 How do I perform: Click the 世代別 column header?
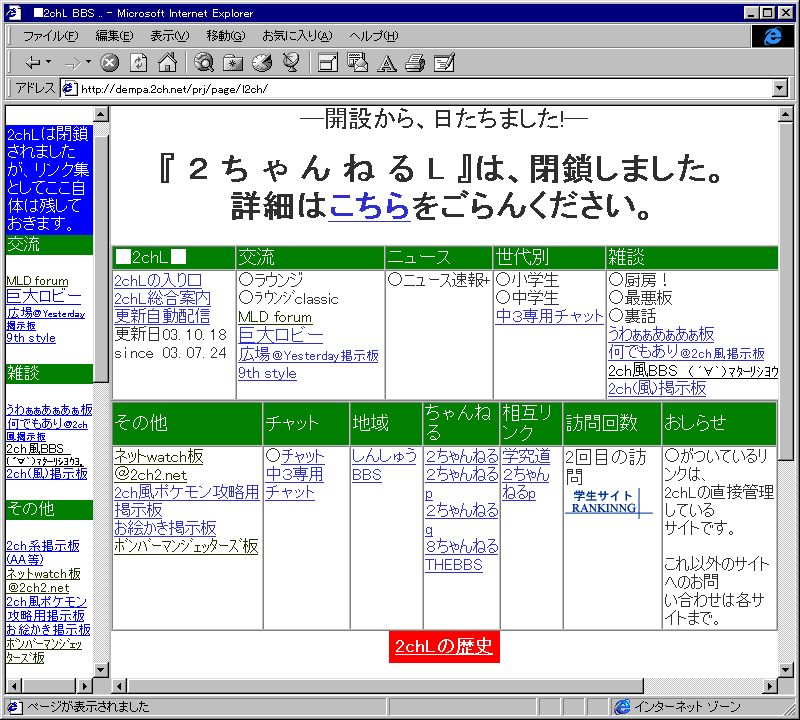point(549,258)
